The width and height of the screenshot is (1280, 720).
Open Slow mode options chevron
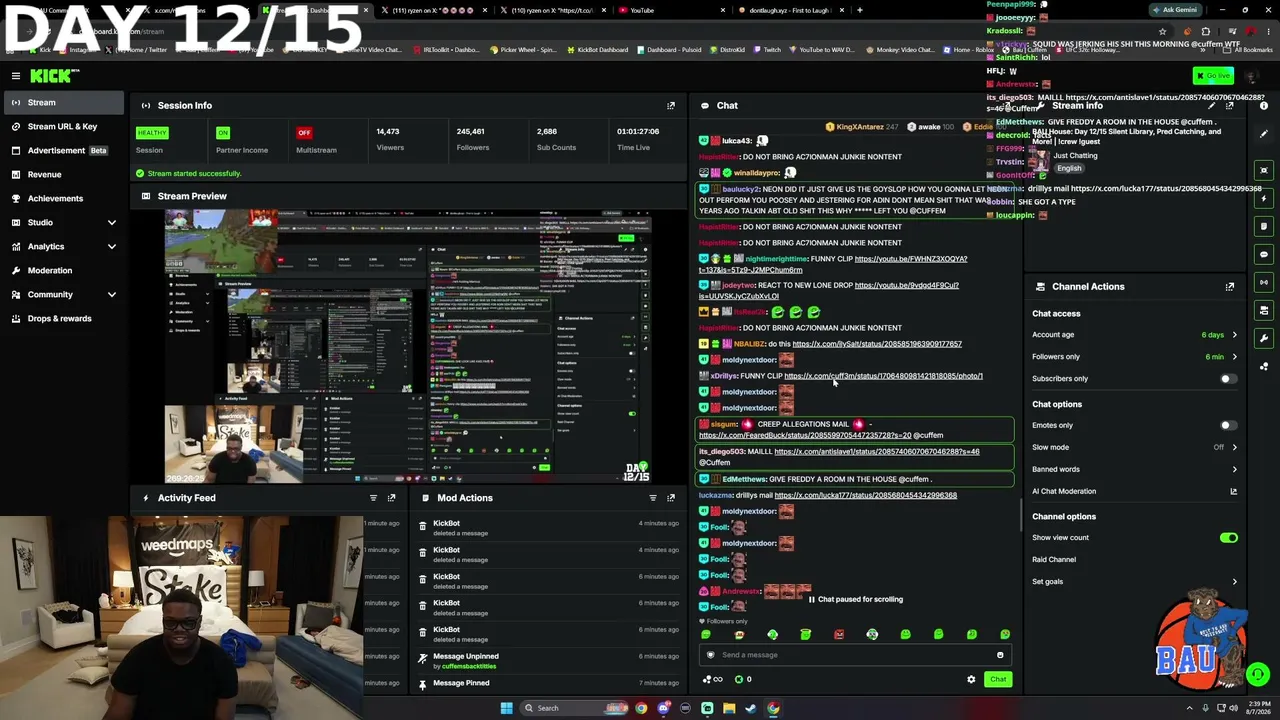pyautogui.click(x=1234, y=448)
